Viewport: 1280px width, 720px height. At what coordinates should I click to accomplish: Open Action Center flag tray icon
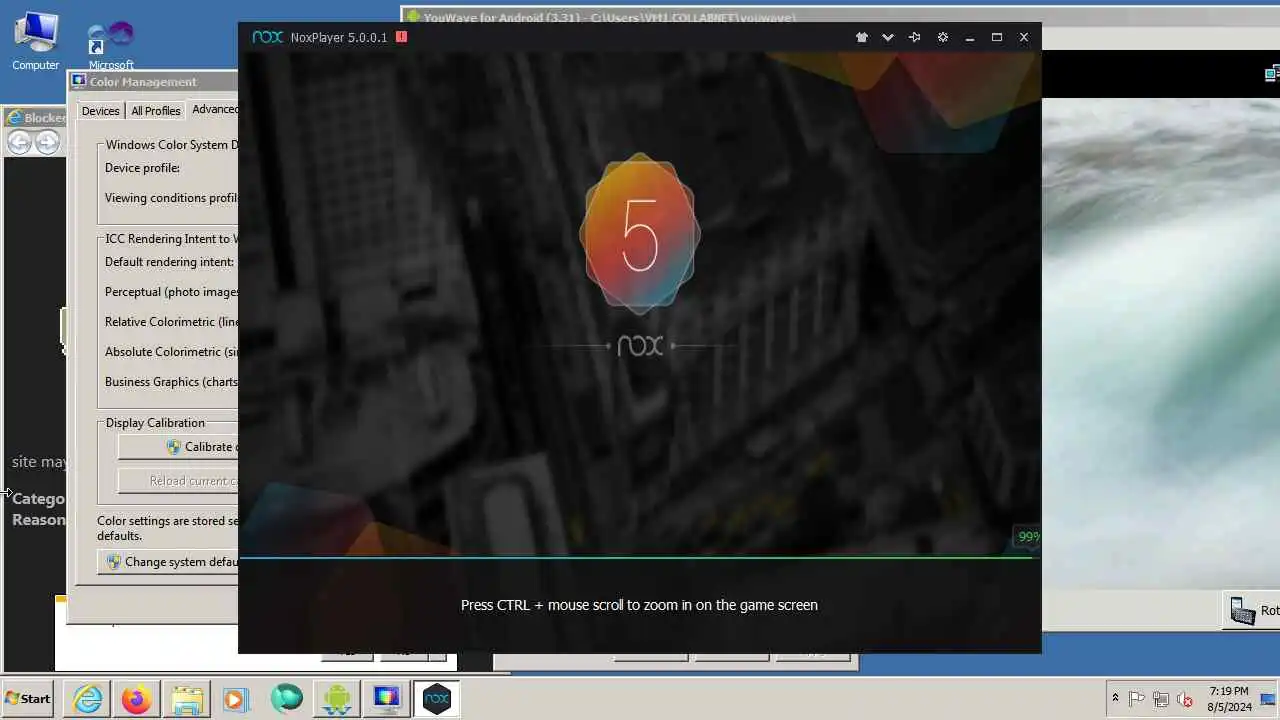coord(1137,699)
